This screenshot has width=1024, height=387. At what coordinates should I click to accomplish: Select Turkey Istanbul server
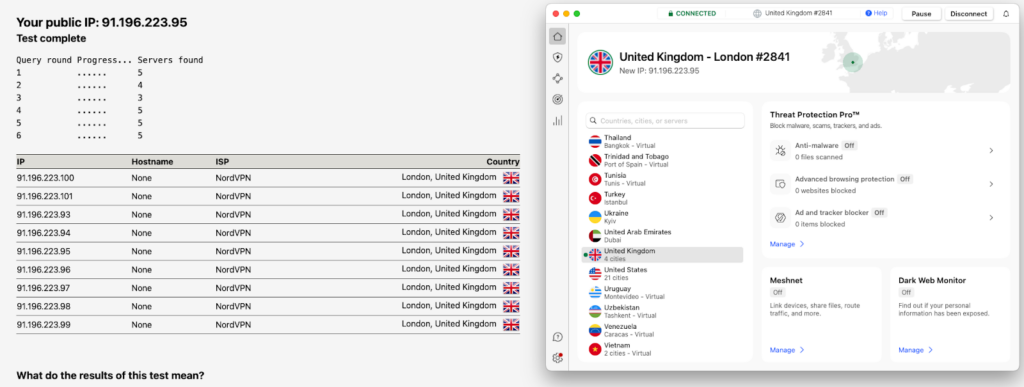click(662, 198)
